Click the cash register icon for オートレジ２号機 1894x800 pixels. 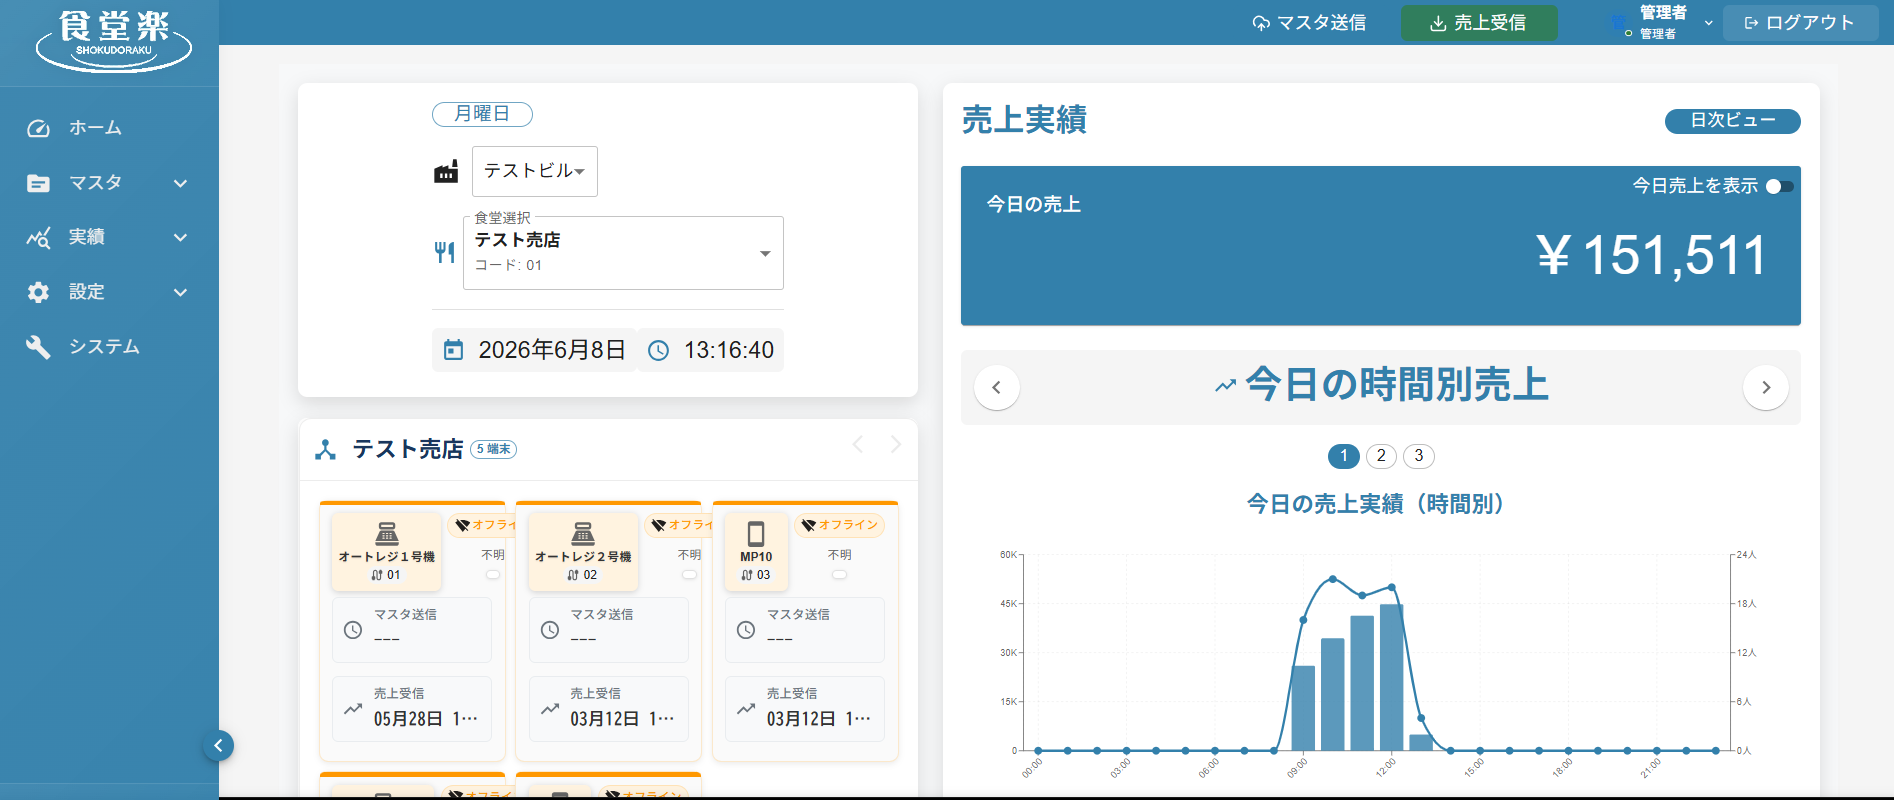tap(583, 533)
